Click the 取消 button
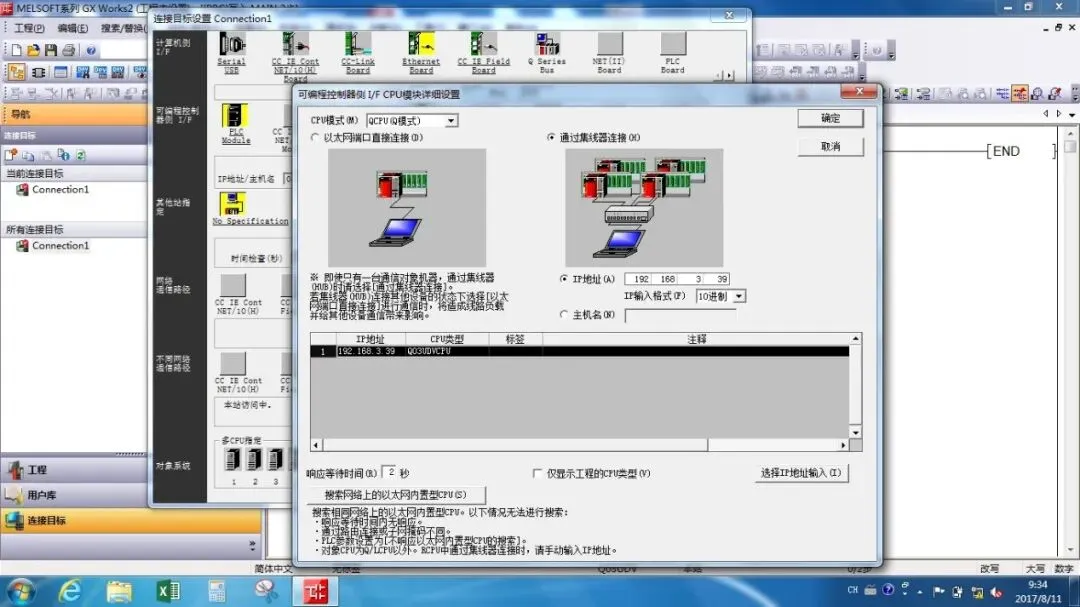The height and width of the screenshot is (607, 1080). coord(831,147)
